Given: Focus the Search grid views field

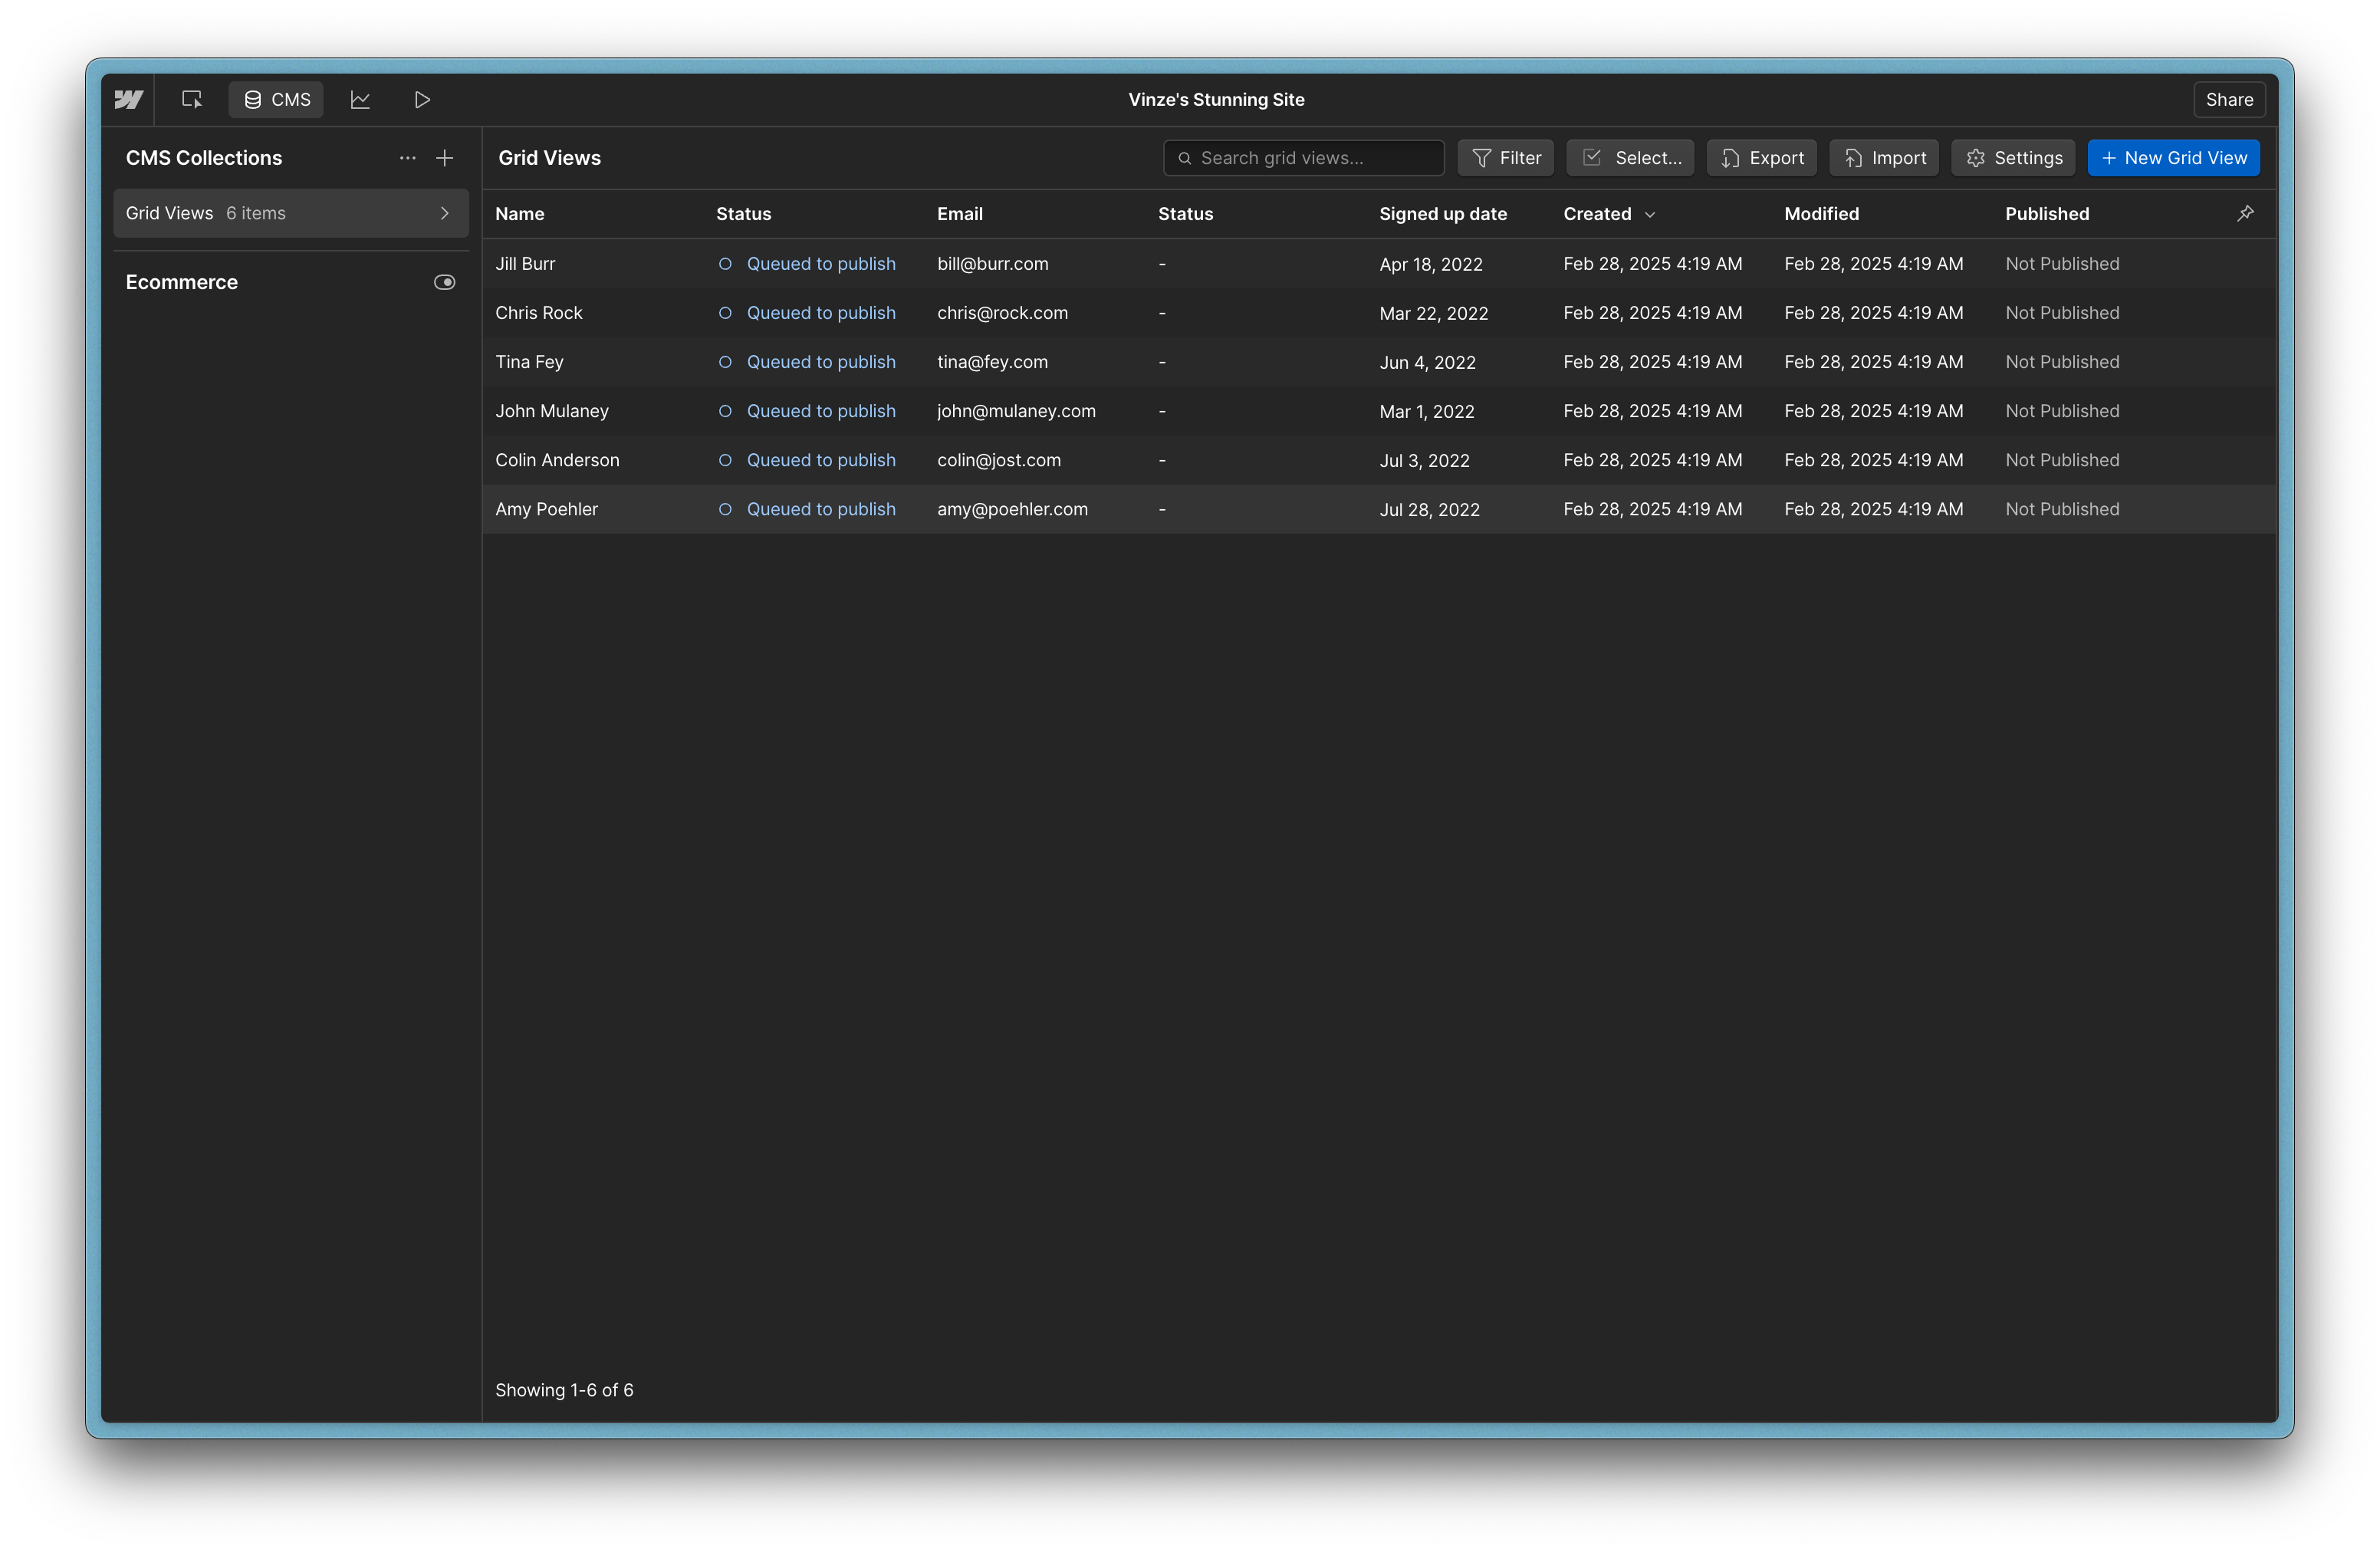Looking at the screenshot, I should point(1304,158).
